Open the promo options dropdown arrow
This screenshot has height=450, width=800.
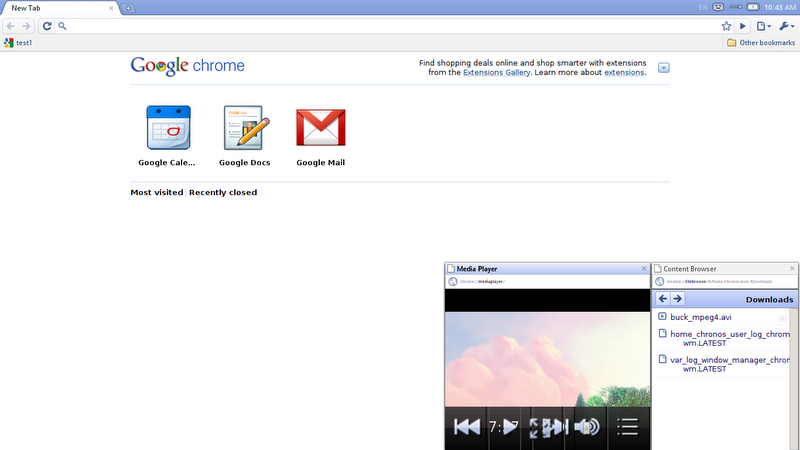663,68
